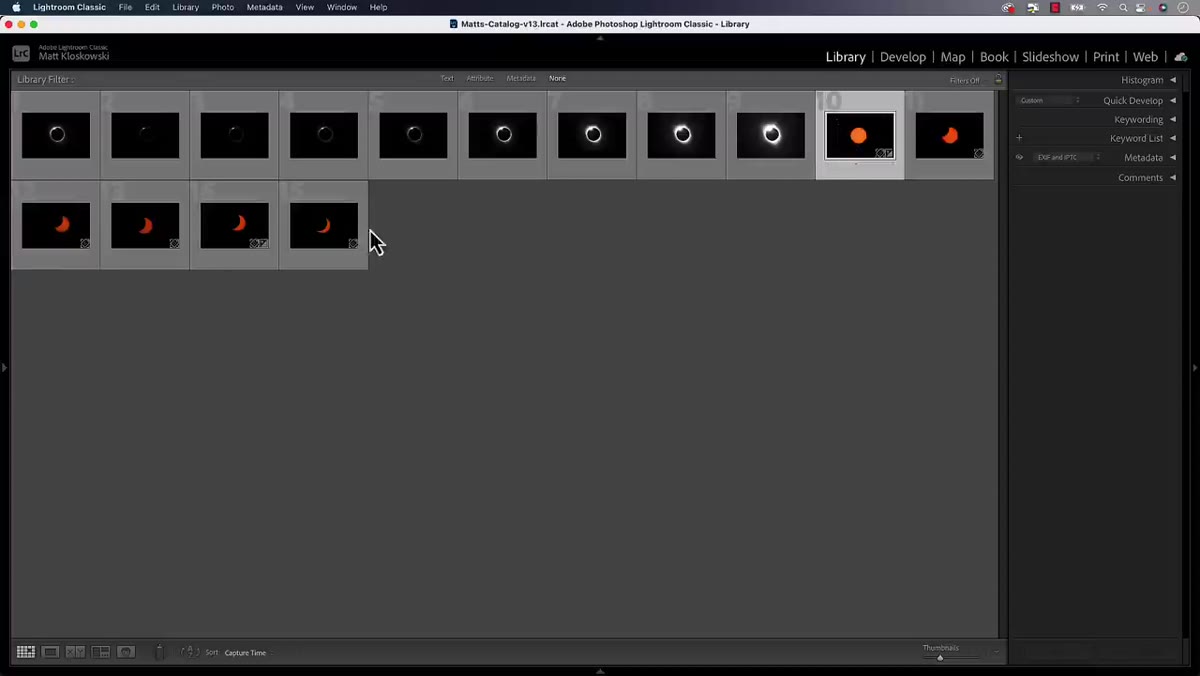
Task: Click the Lightroom Classic LrC logo
Action: pyautogui.click(x=21, y=53)
